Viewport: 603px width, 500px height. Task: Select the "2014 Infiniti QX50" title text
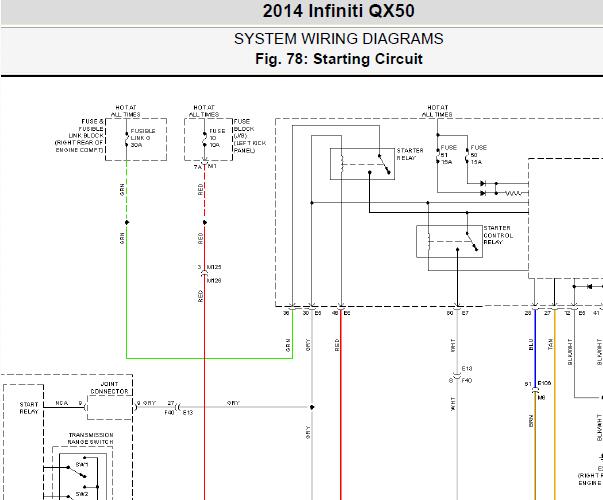[x=338, y=11]
